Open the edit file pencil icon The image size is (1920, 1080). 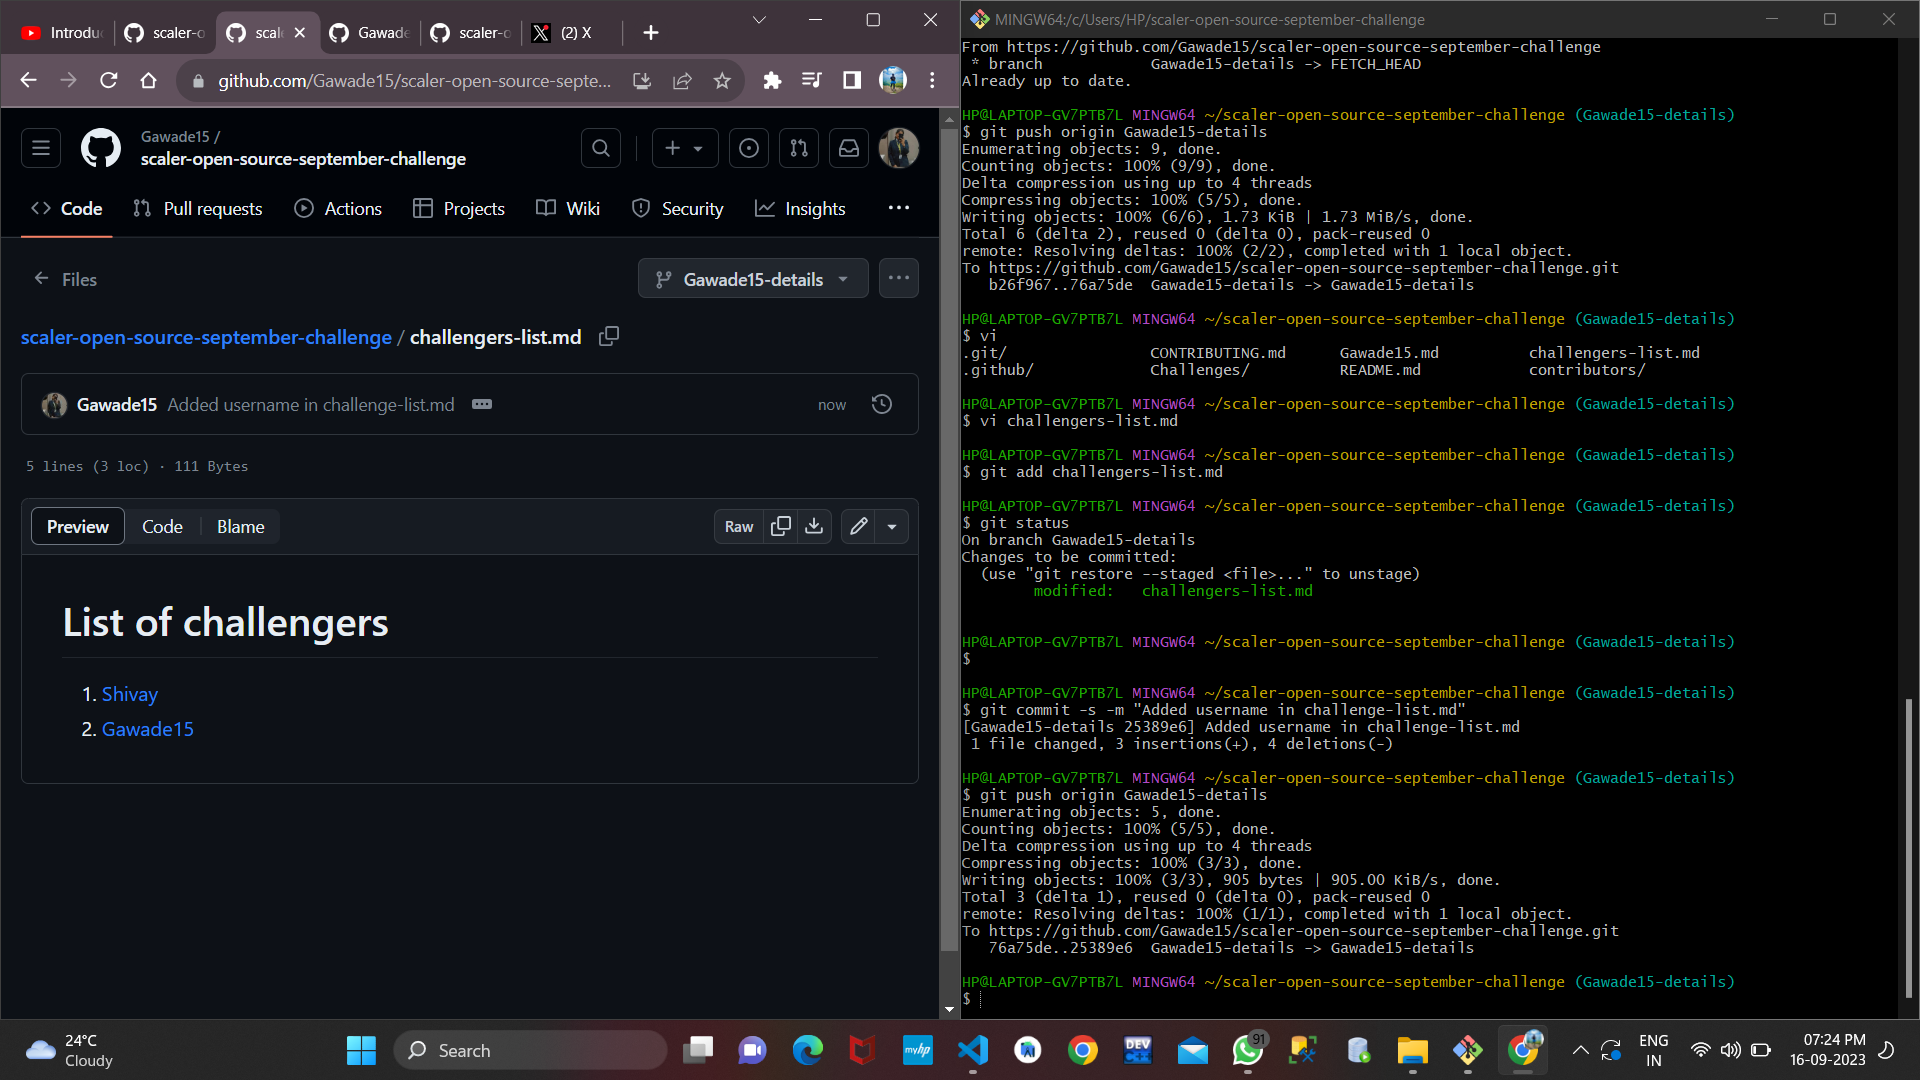coord(857,526)
